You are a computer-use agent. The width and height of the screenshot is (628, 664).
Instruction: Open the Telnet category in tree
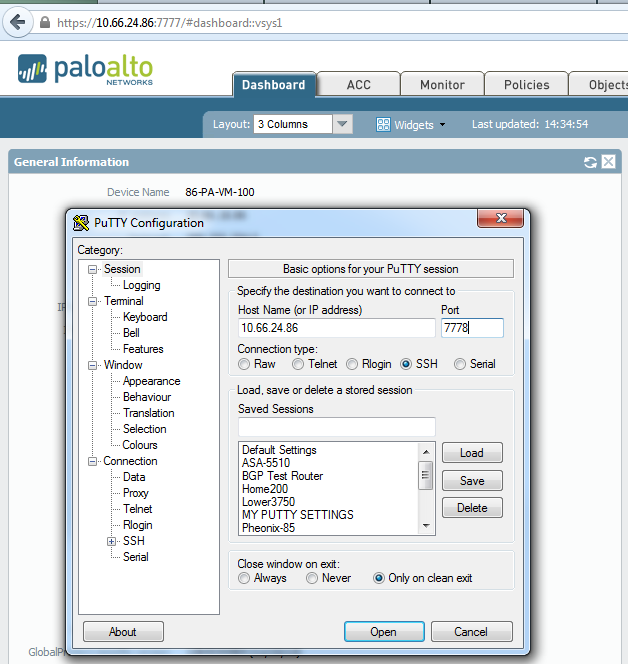(138, 509)
